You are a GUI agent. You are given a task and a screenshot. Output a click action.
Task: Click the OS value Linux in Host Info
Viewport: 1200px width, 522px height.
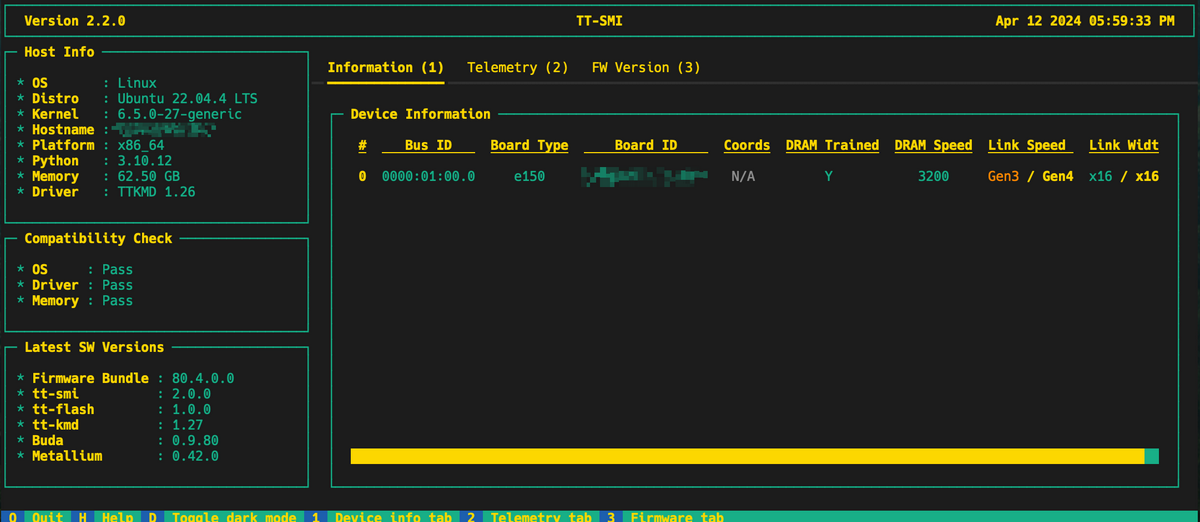tap(137, 83)
